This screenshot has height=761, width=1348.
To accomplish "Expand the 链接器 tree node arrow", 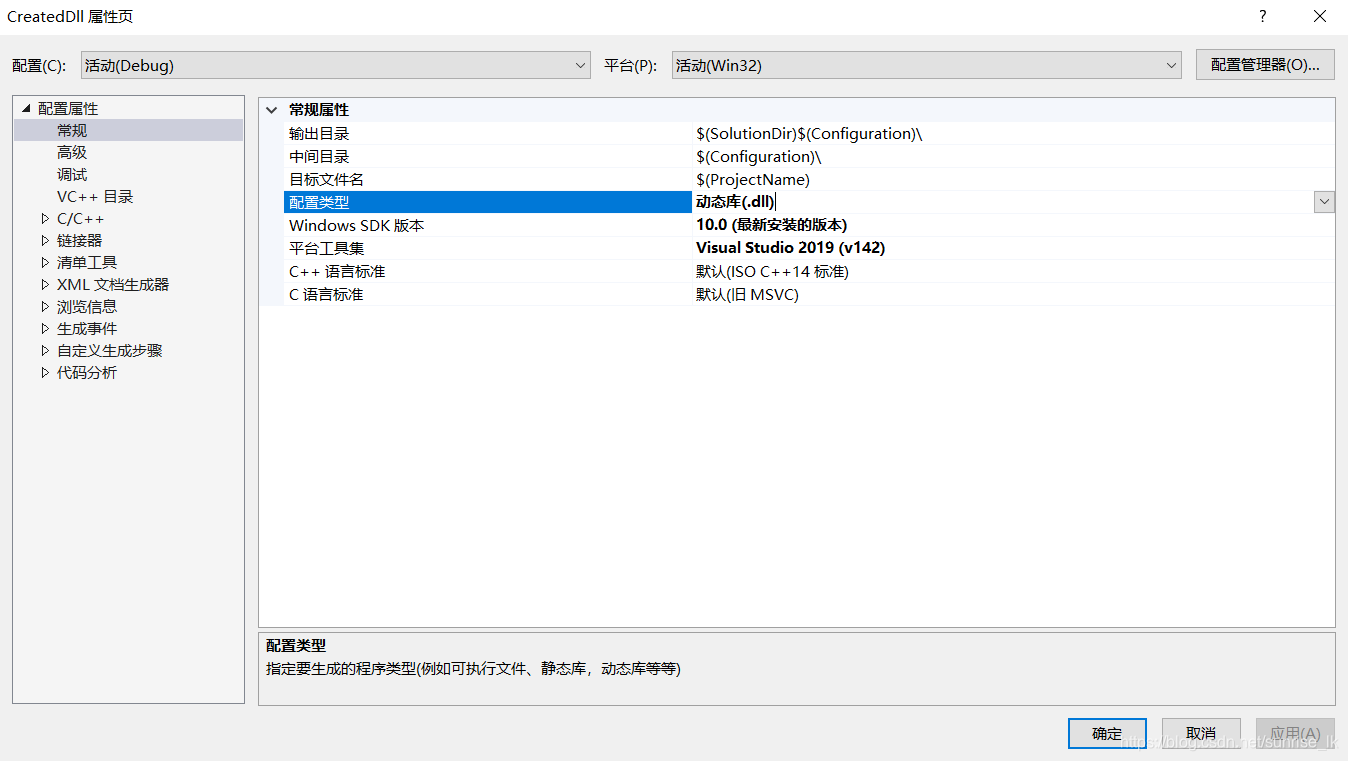I will pyautogui.click(x=45, y=240).
